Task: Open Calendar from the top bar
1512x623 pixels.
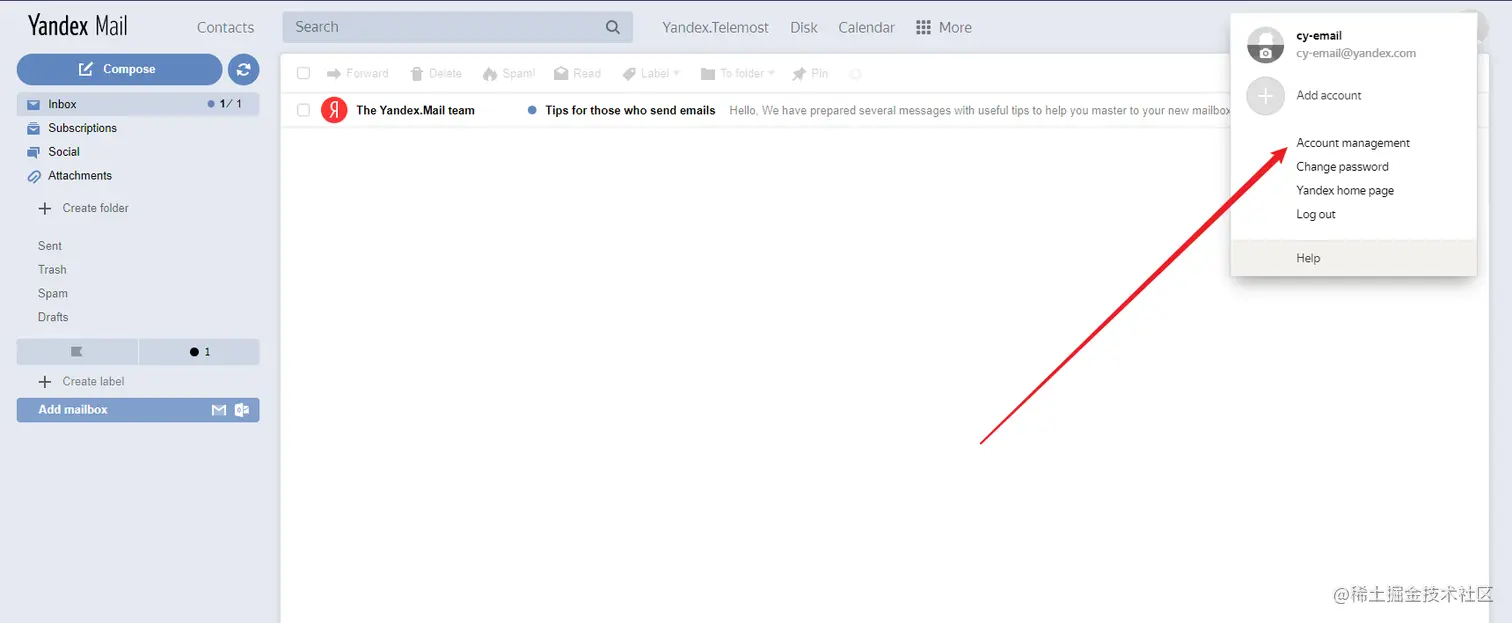Action: (x=866, y=28)
